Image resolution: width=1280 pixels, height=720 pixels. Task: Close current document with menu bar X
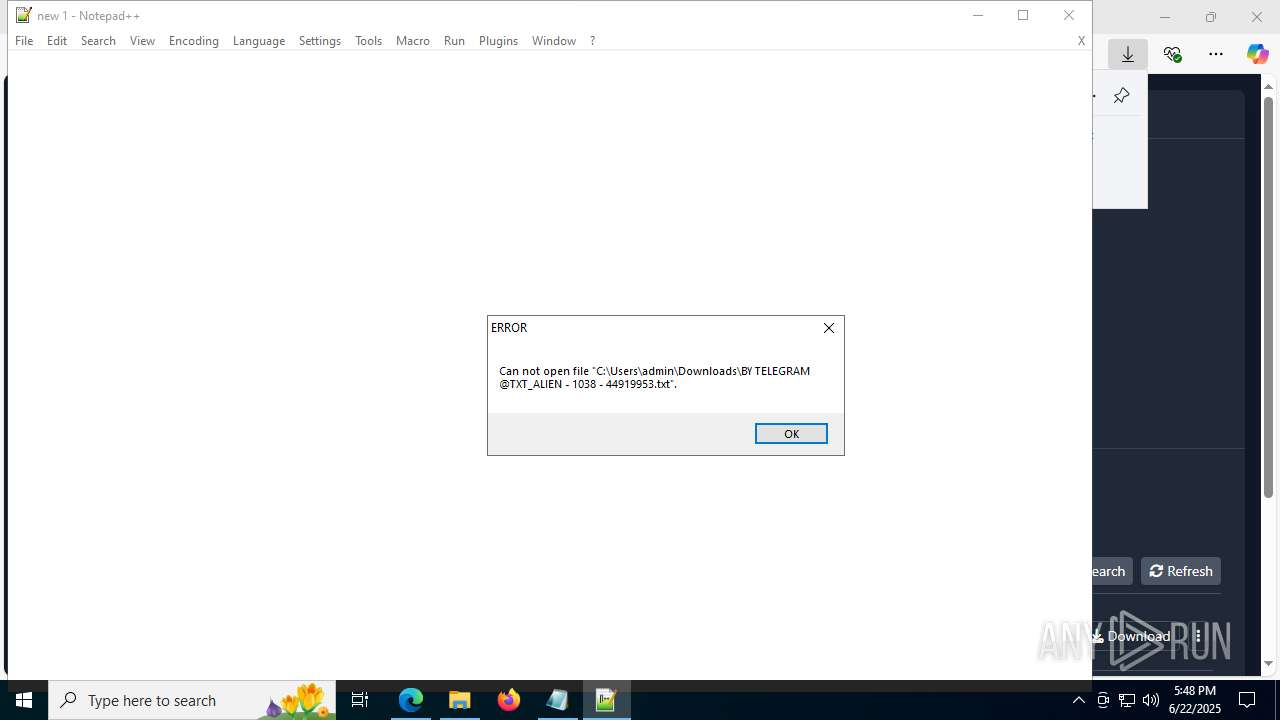[1081, 41]
